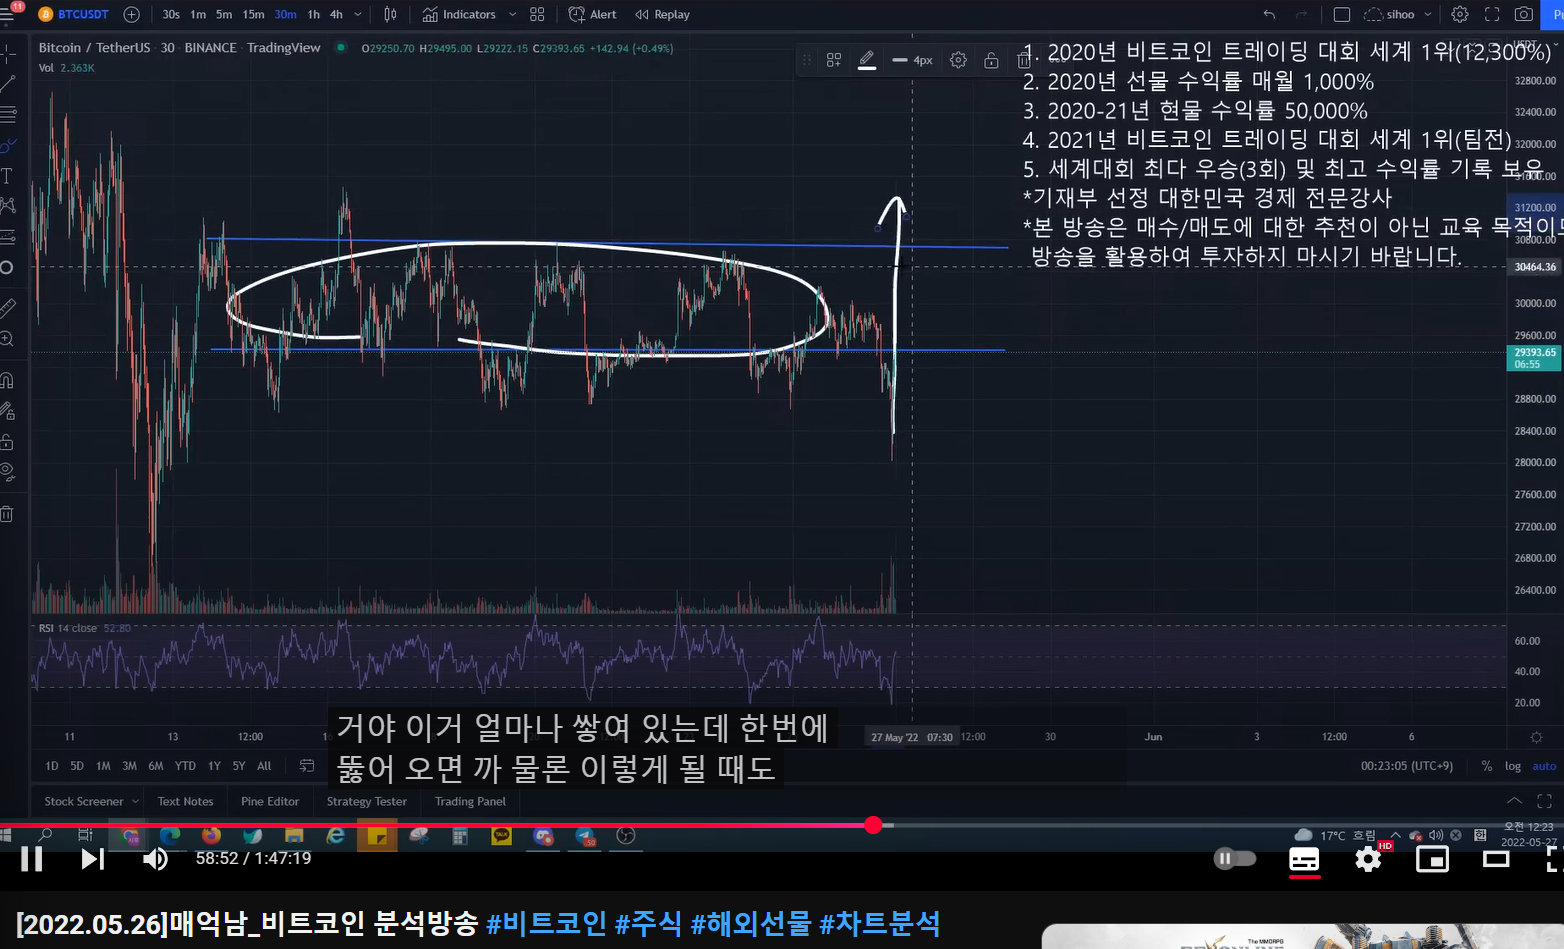Remove drawings with left toolbar trash icon
The image size is (1564, 949).
pos(8,514)
